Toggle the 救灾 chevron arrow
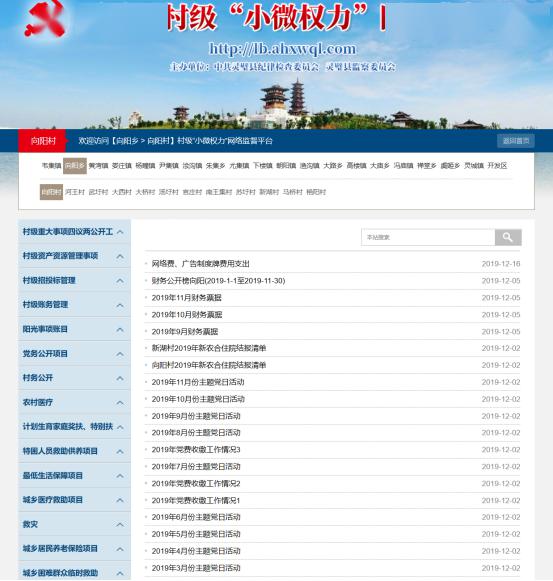 coord(120,524)
